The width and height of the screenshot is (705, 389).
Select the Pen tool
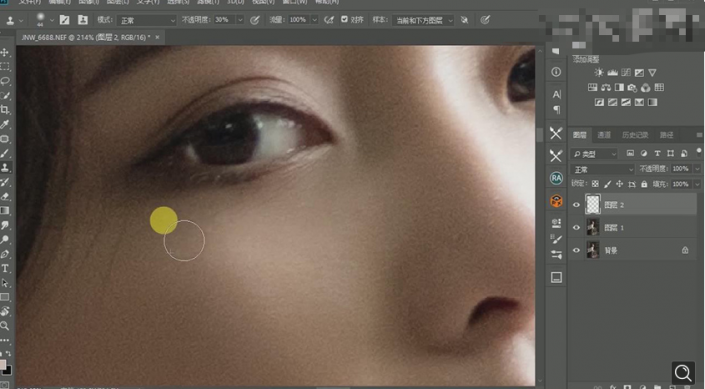tap(5, 254)
